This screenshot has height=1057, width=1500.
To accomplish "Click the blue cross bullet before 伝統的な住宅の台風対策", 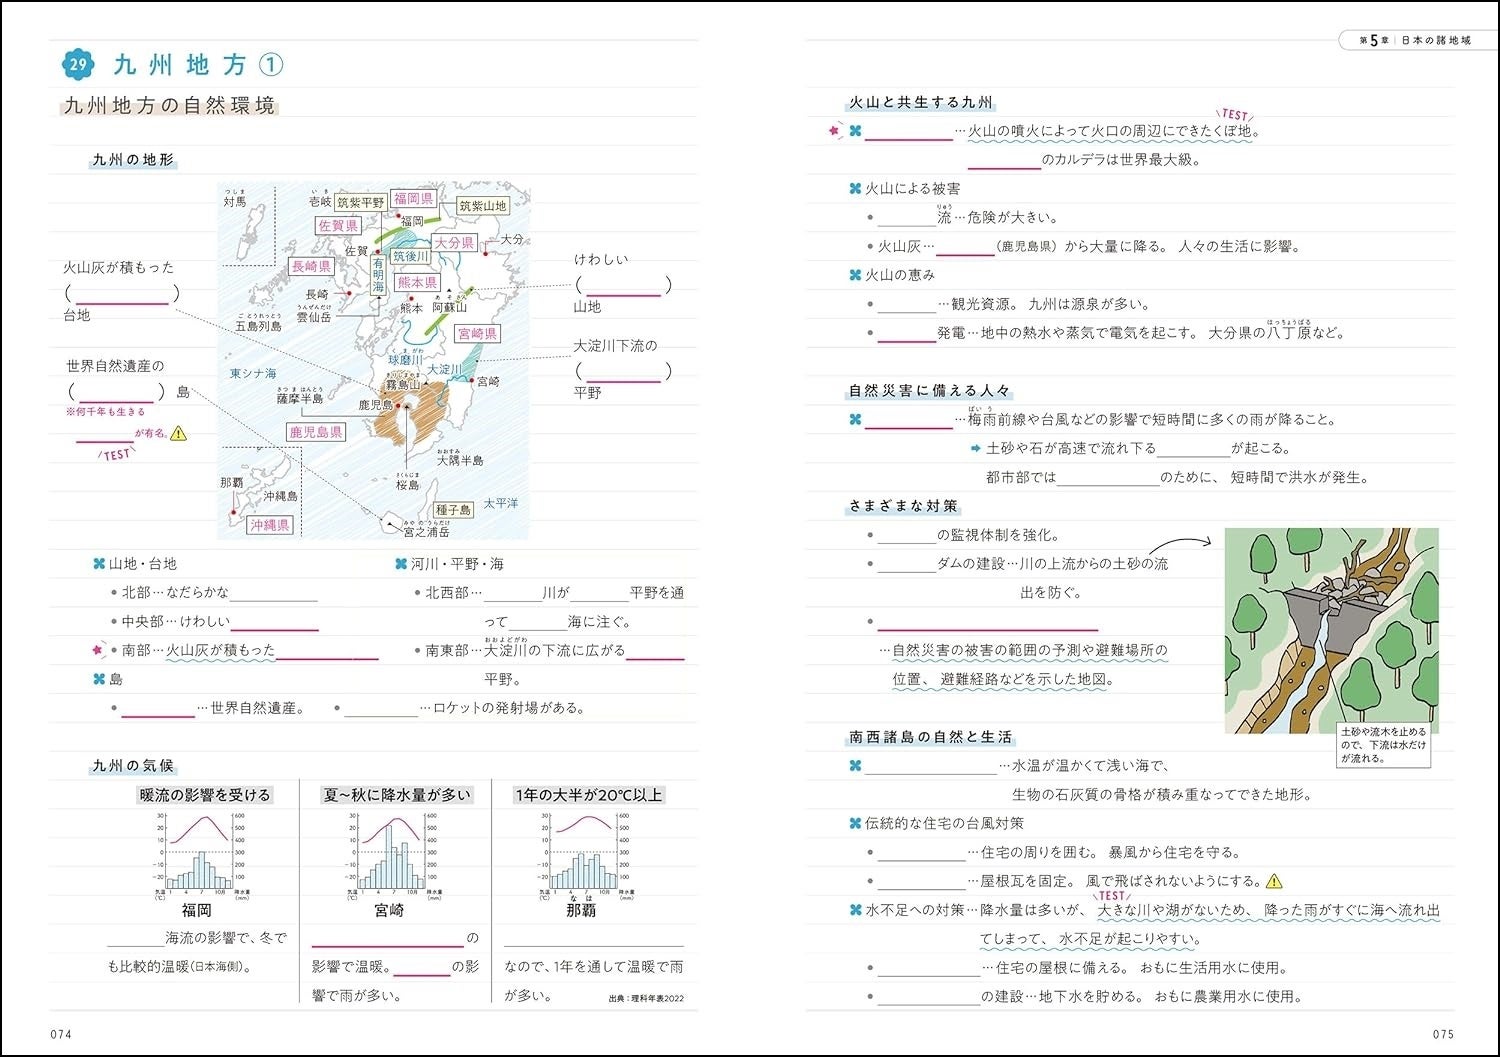I will [855, 823].
